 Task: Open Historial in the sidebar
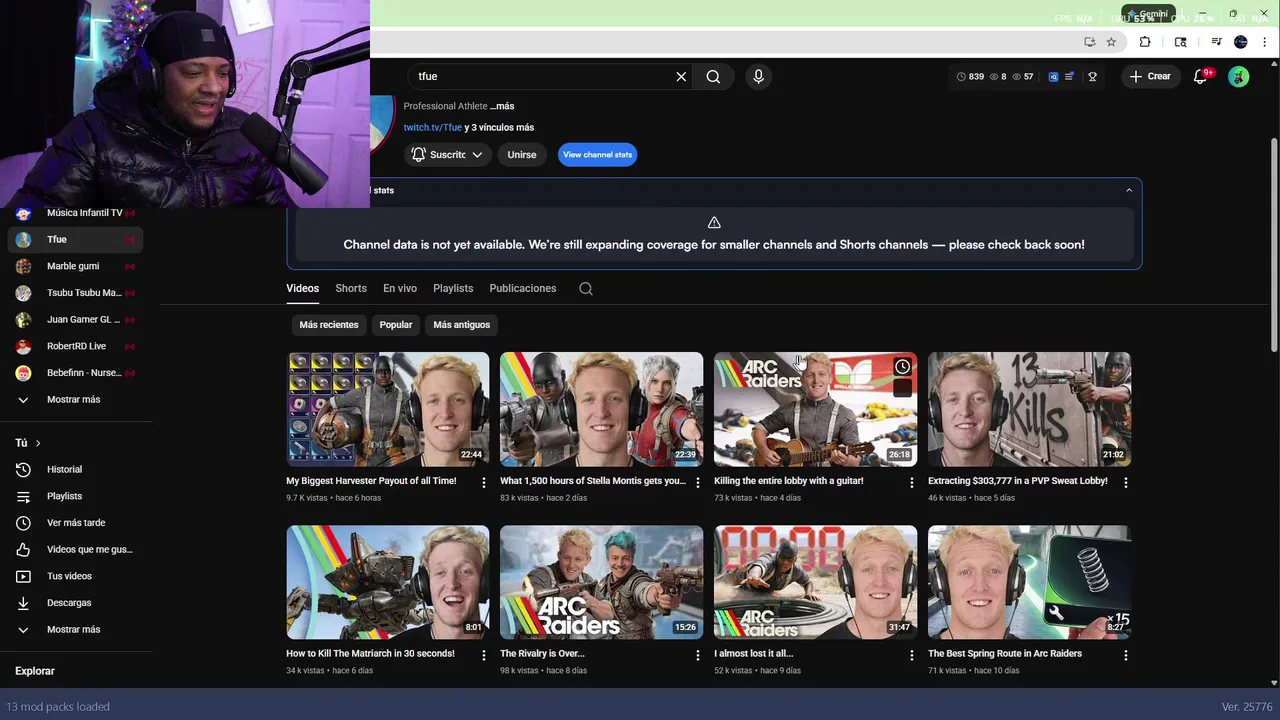click(76, 469)
